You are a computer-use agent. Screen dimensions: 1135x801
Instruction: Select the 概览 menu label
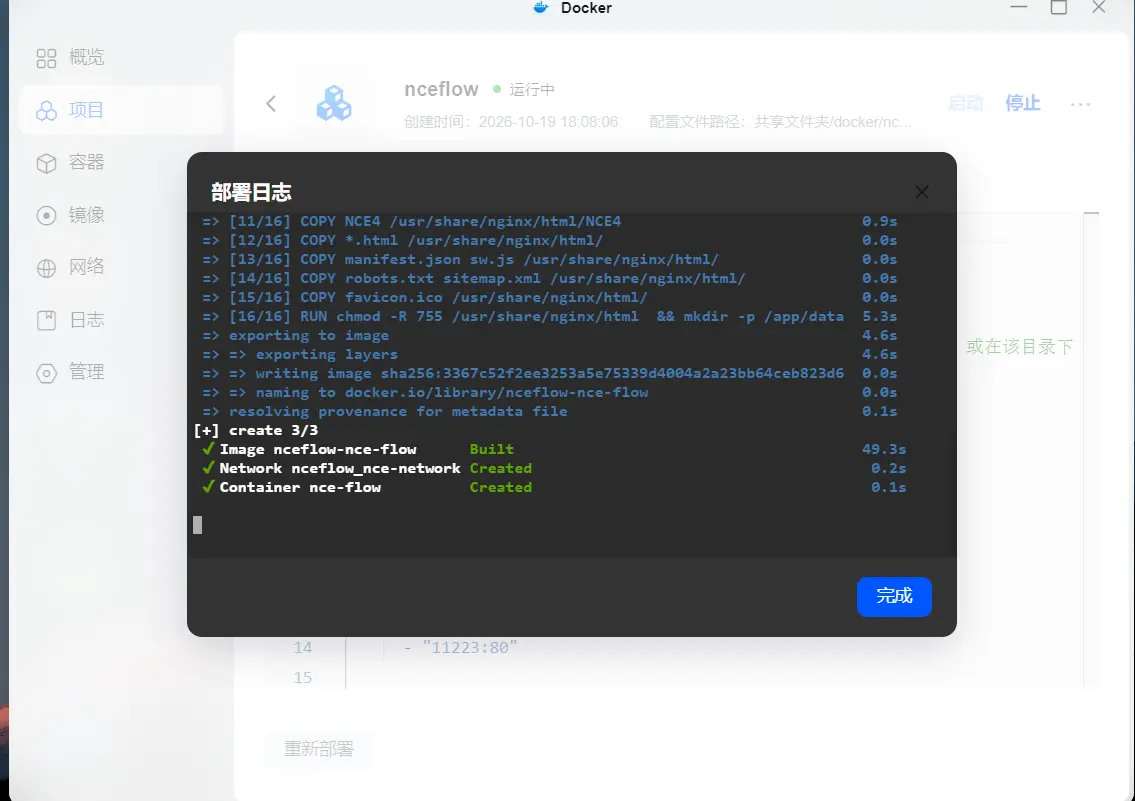87,57
